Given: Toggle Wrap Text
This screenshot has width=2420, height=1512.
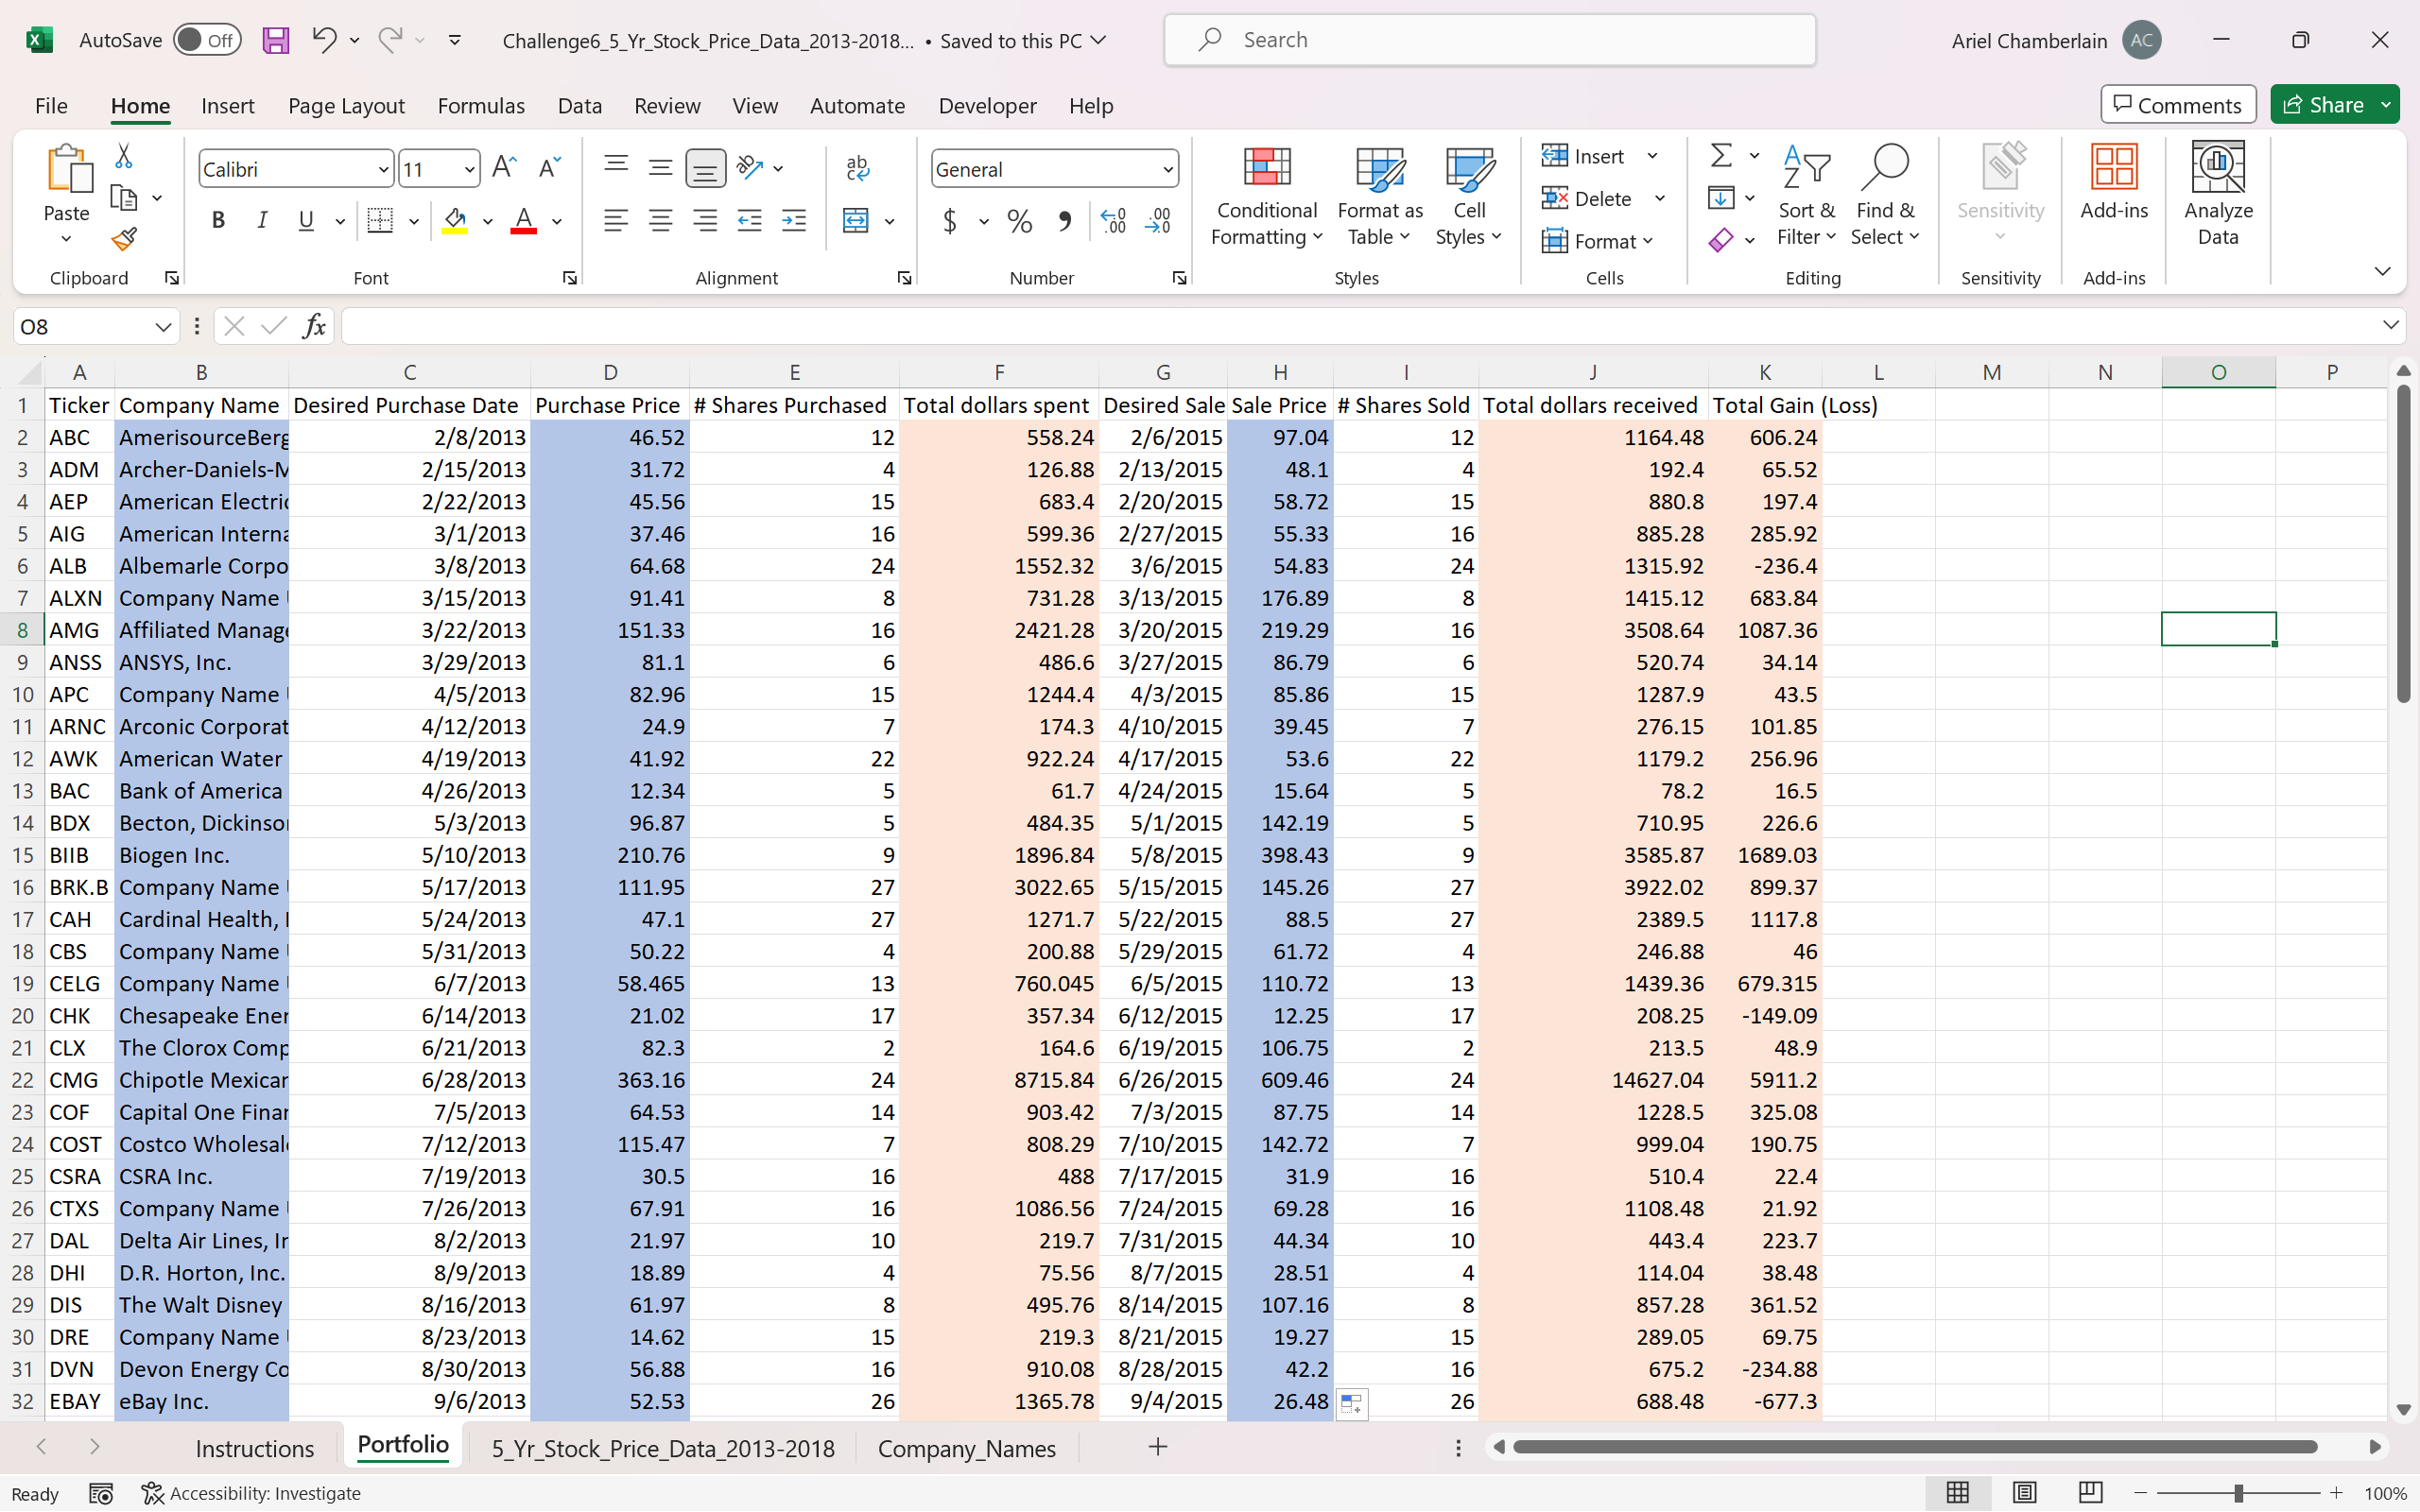Looking at the screenshot, I should click(x=857, y=168).
